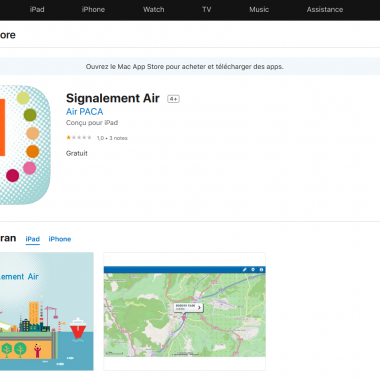Open the Watch menu item
Viewport: 380px width, 380px height.
pos(154,9)
